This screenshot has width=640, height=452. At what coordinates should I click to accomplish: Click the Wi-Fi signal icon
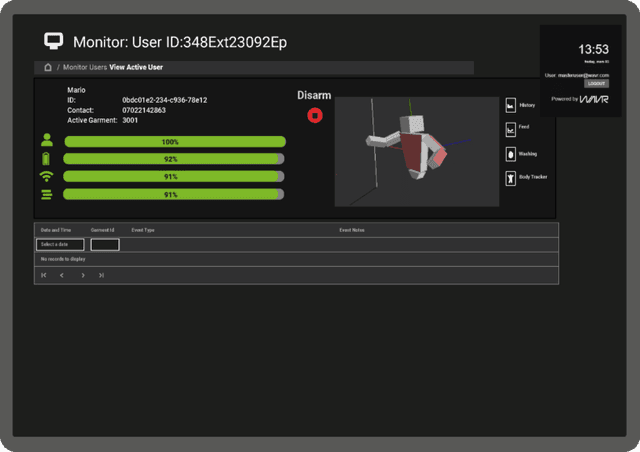tap(46, 176)
